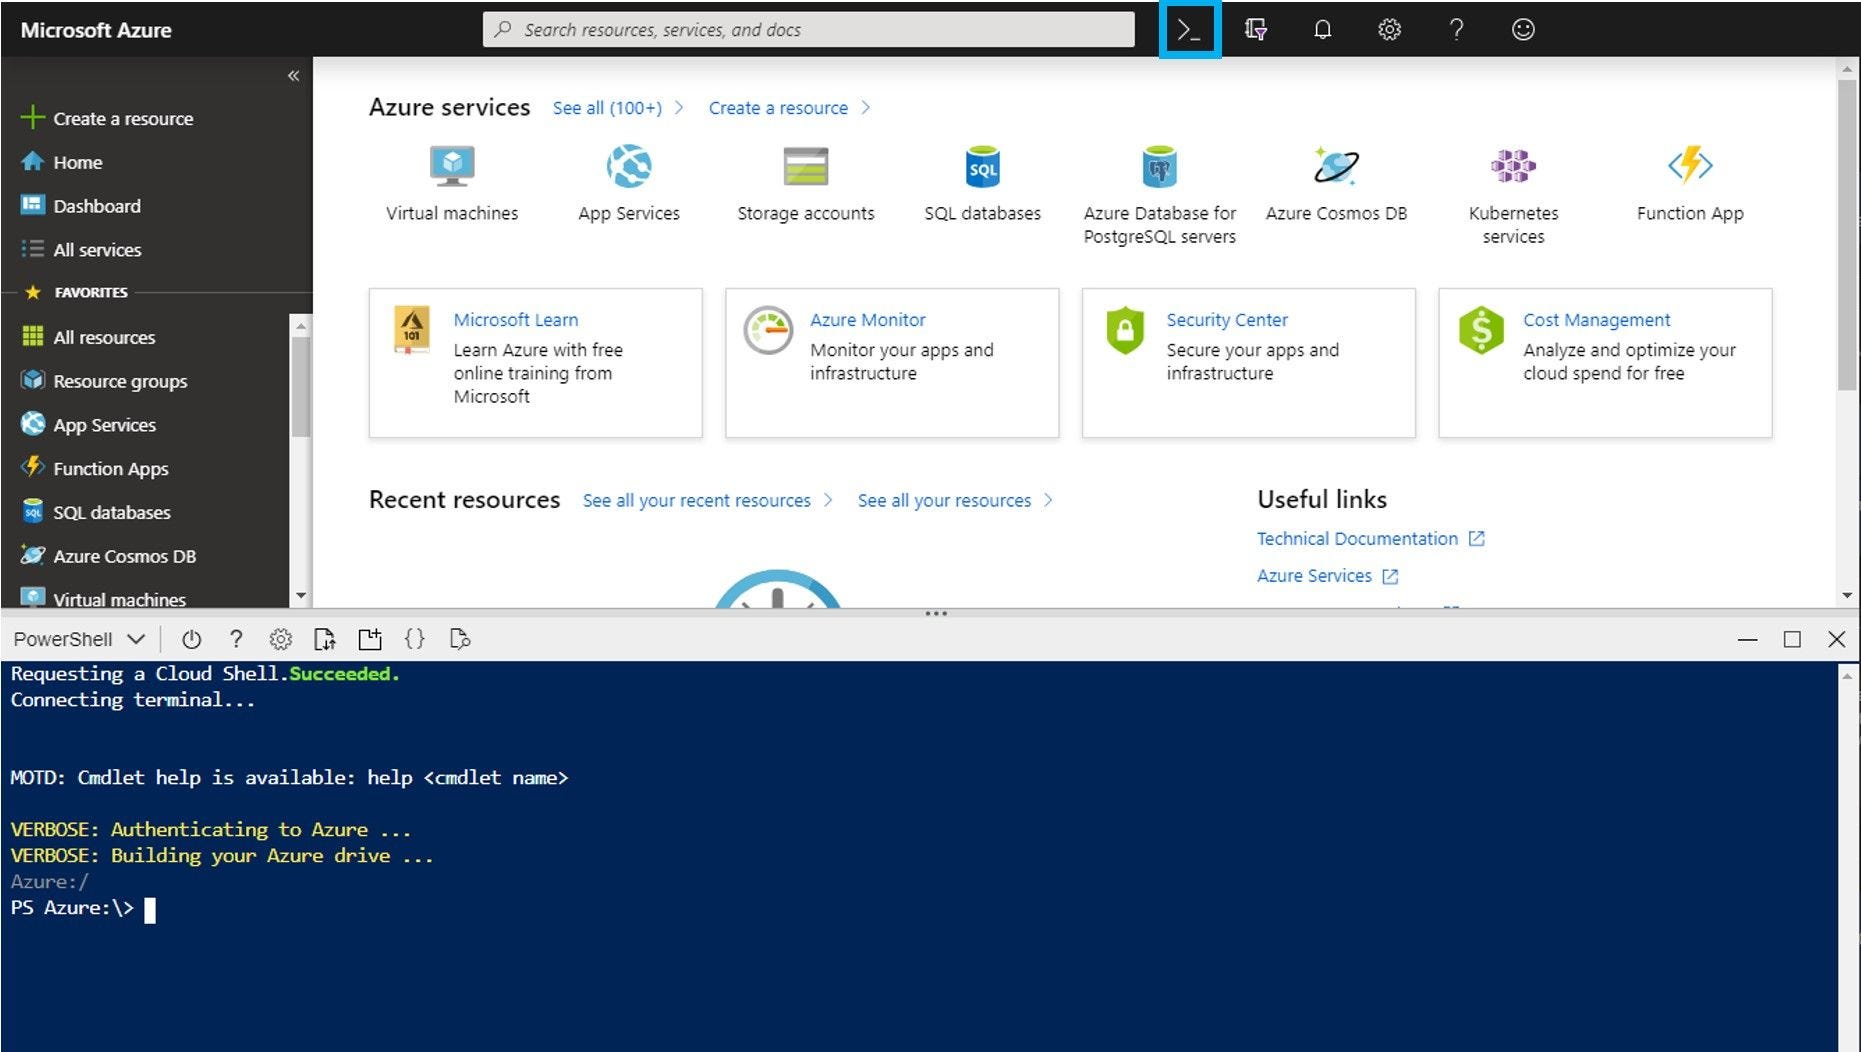Open Dashboard from sidebar

coord(81,206)
